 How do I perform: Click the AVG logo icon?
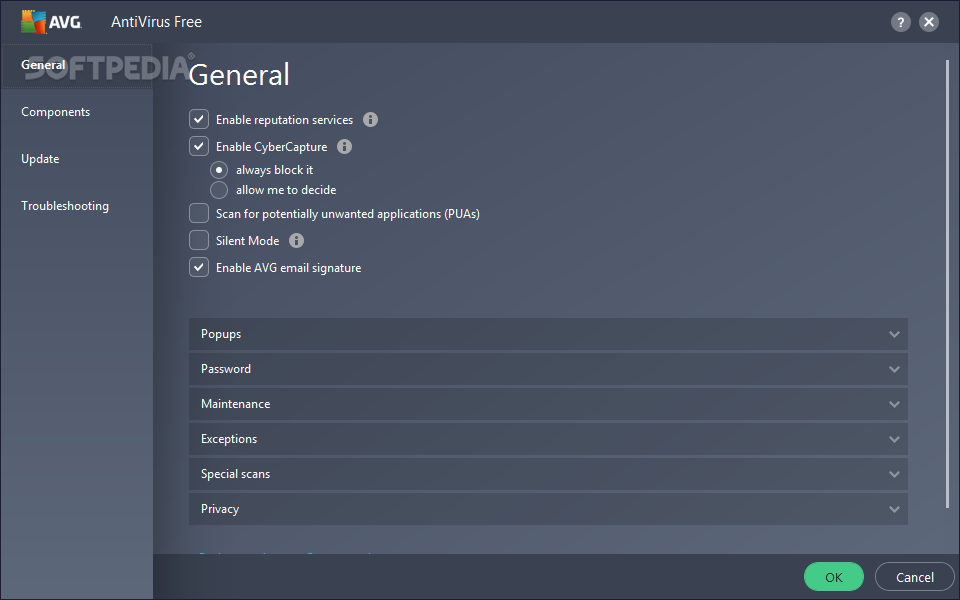point(51,21)
